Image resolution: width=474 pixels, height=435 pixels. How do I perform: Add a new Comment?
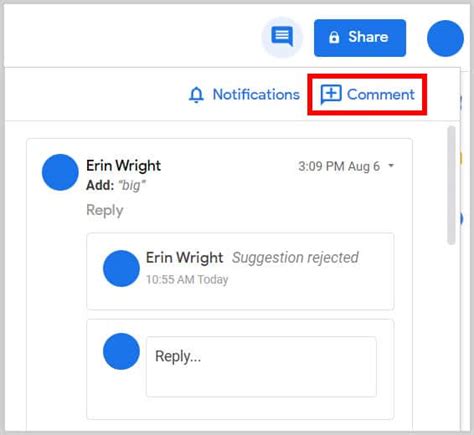pyautogui.click(x=367, y=95)
